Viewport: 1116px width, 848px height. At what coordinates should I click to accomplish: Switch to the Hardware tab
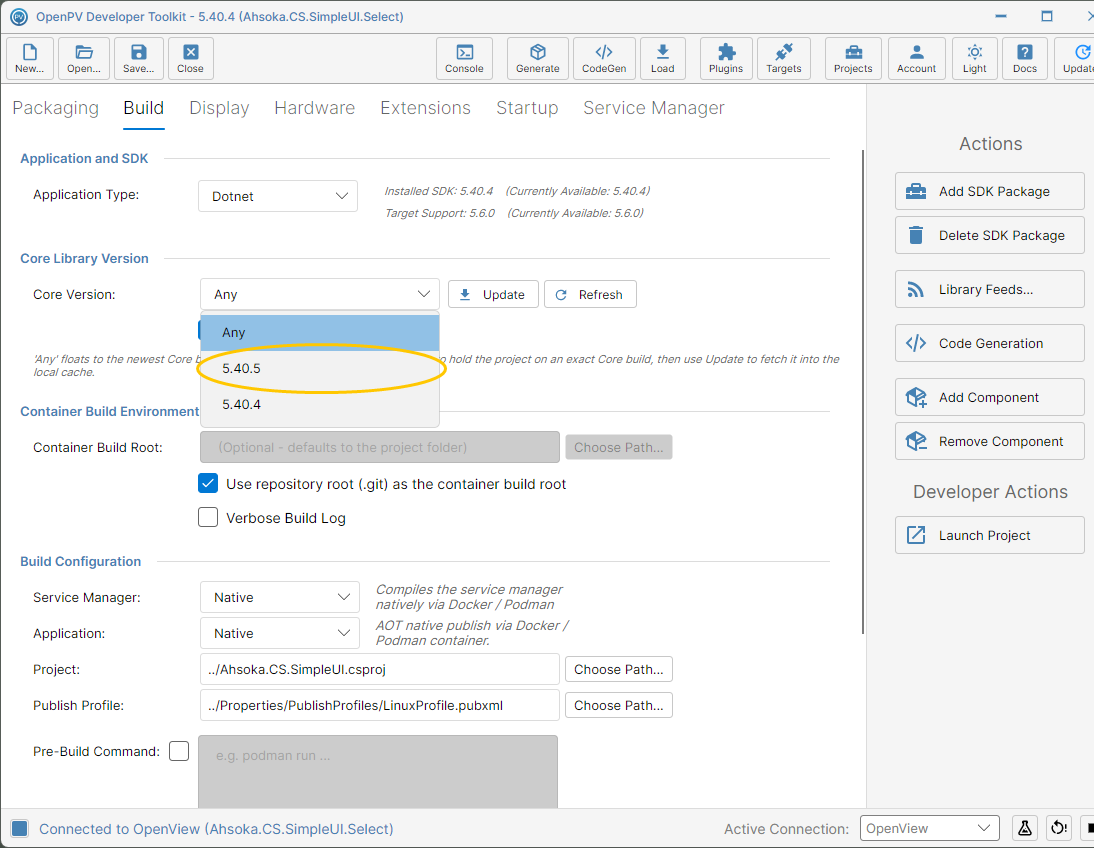(315, 108)
